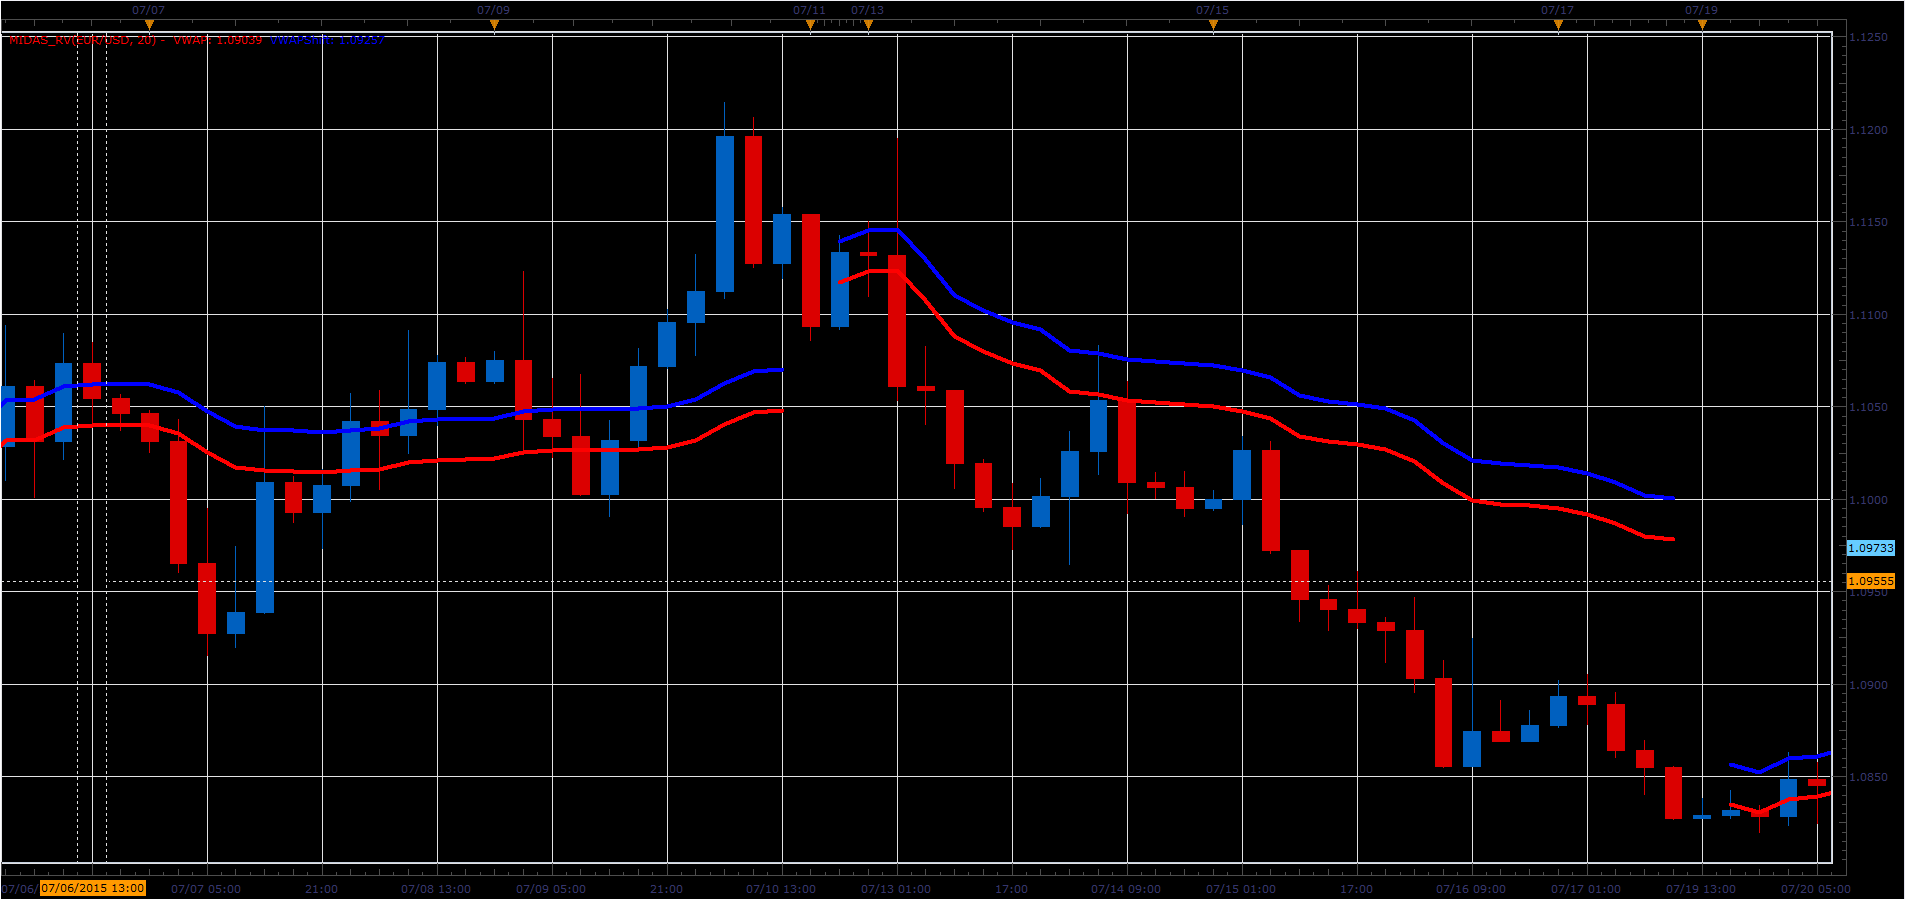This screenshot has height=899, width=1905.
Task: Select the cyan 1.09733 price tag
Action: tap(1870, 548)
